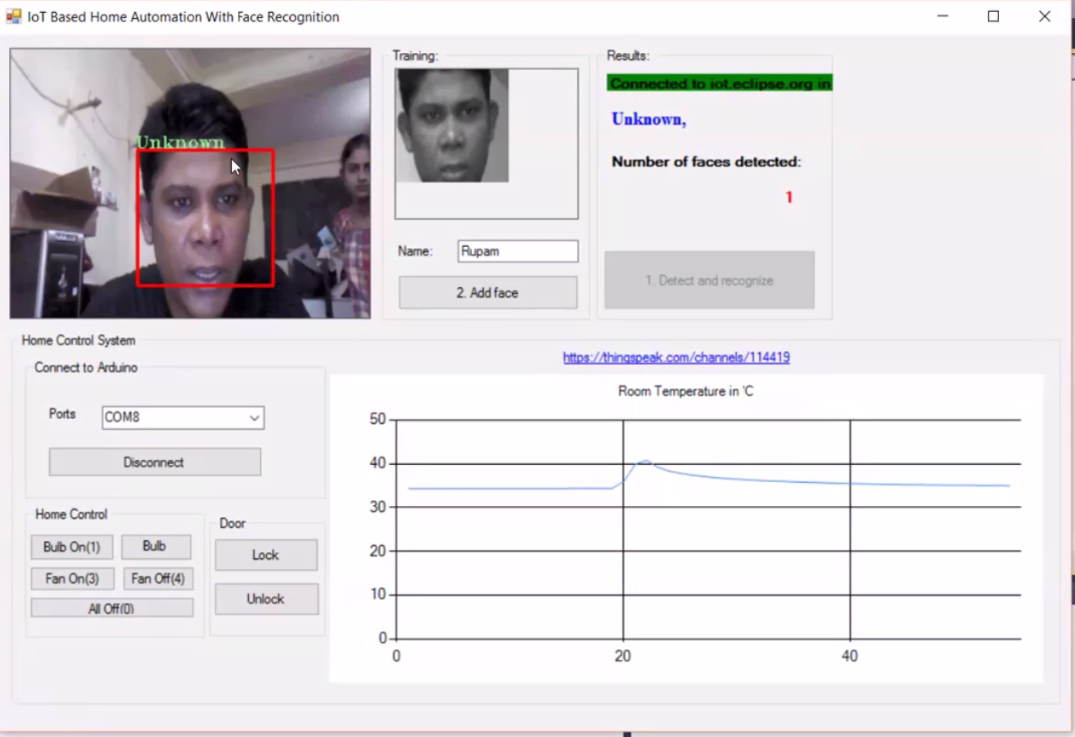
Task: Expand the Ports COM8 dropdown
Action: (x=254, y=418)
